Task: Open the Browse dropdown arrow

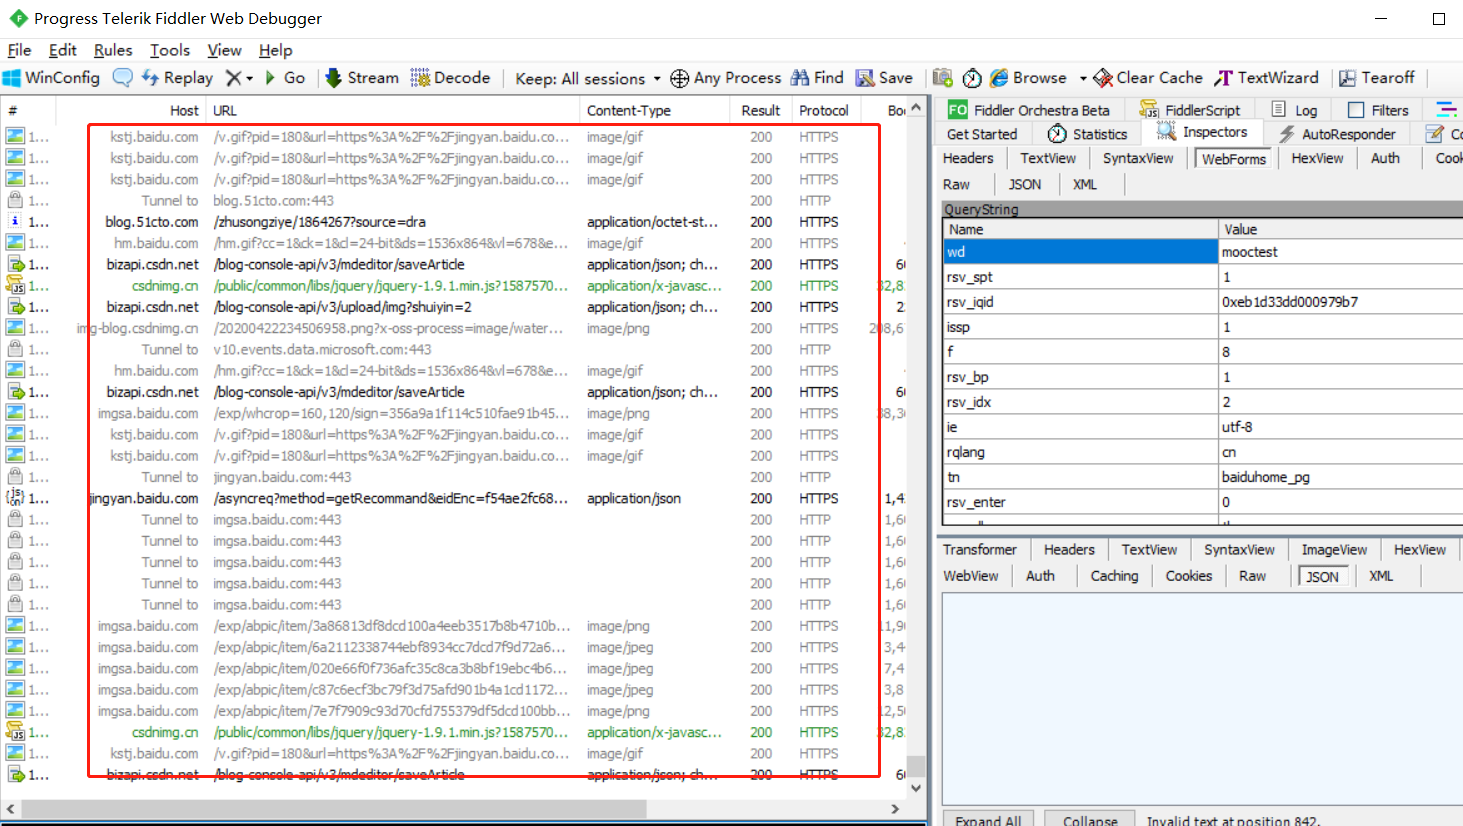Action: click(x=1082, y=78)
